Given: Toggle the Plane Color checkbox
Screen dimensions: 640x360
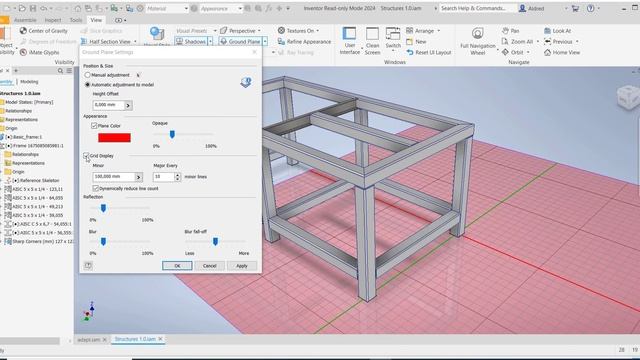Looking at the screenshot, I should click(x=94, y=126).
